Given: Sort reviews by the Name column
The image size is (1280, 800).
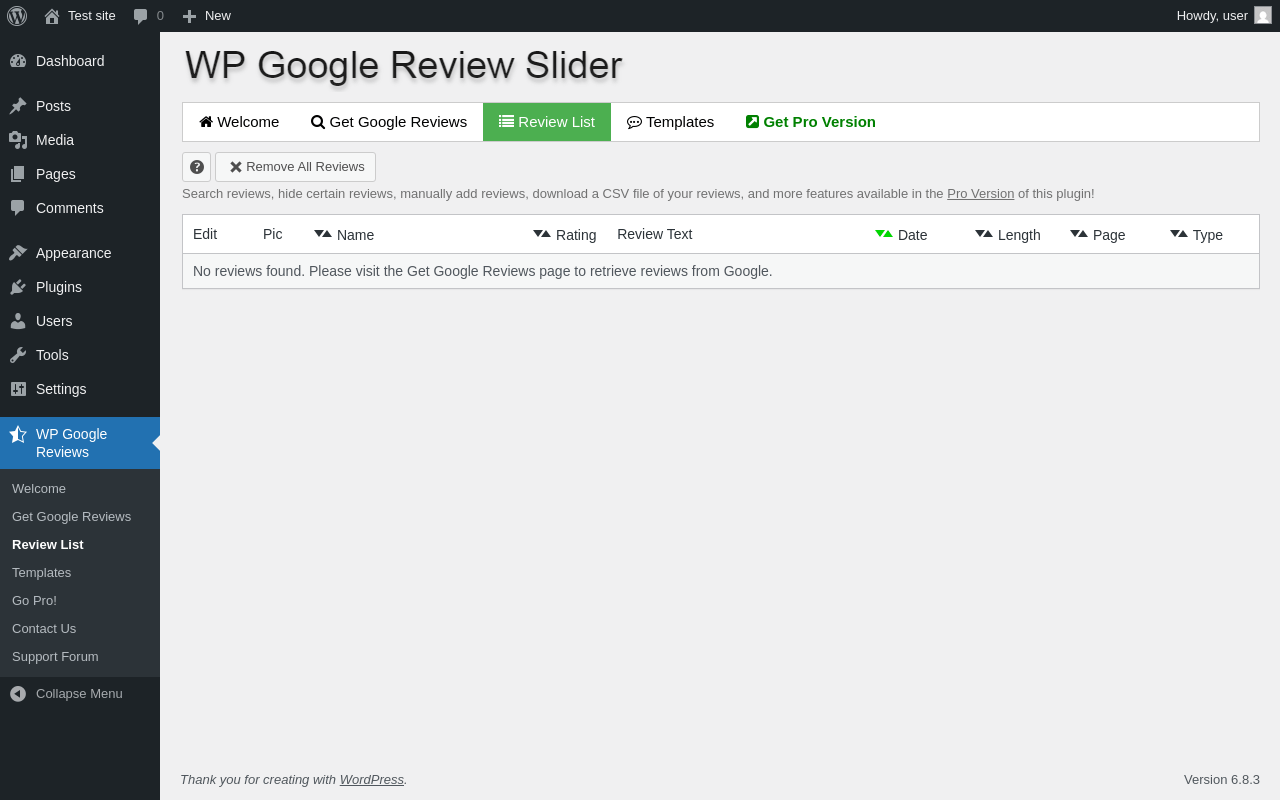Looking at the screenshot, I should pos(344,234).
